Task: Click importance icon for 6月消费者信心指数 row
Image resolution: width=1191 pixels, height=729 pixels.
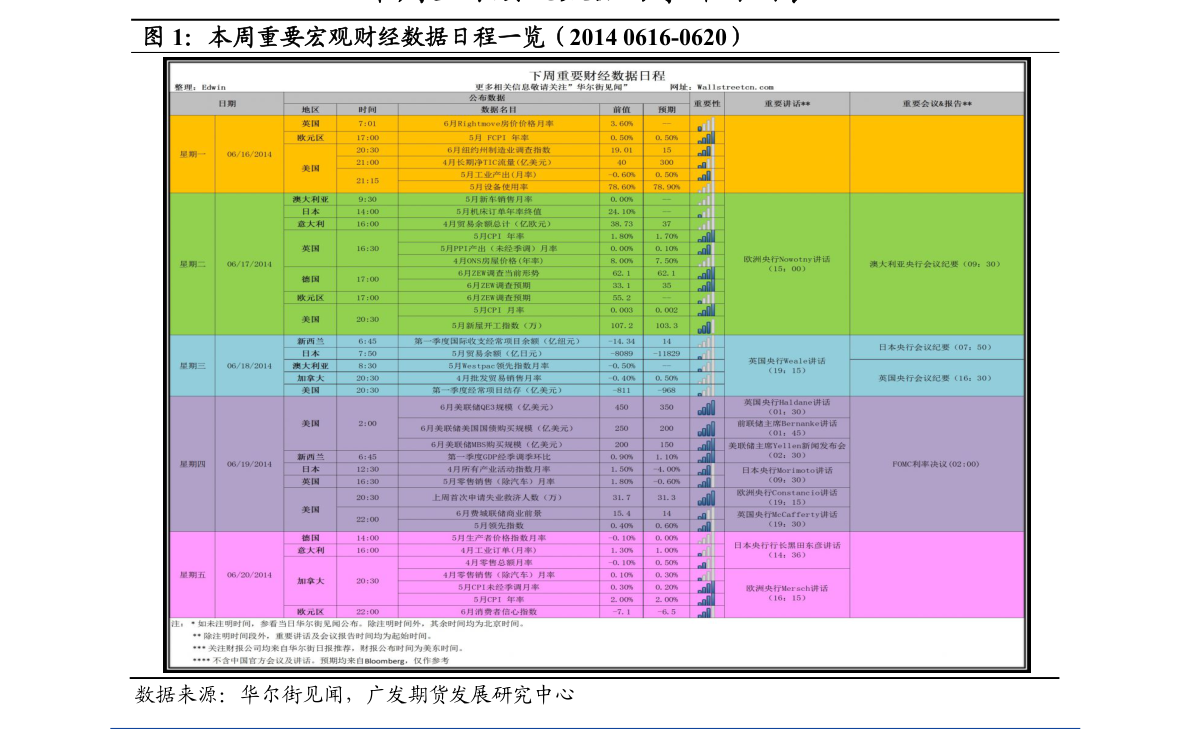Action: pyautogui.click(x=706, y=611)
